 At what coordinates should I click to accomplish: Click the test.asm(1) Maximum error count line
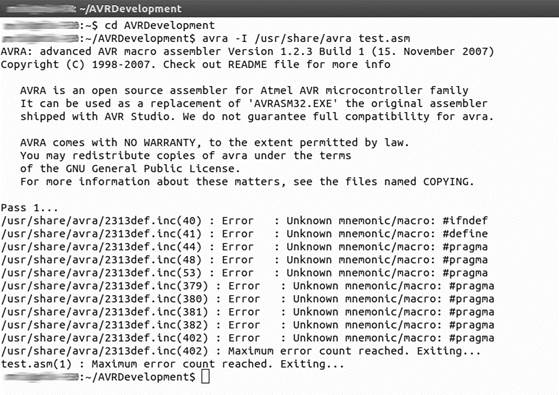173,364
